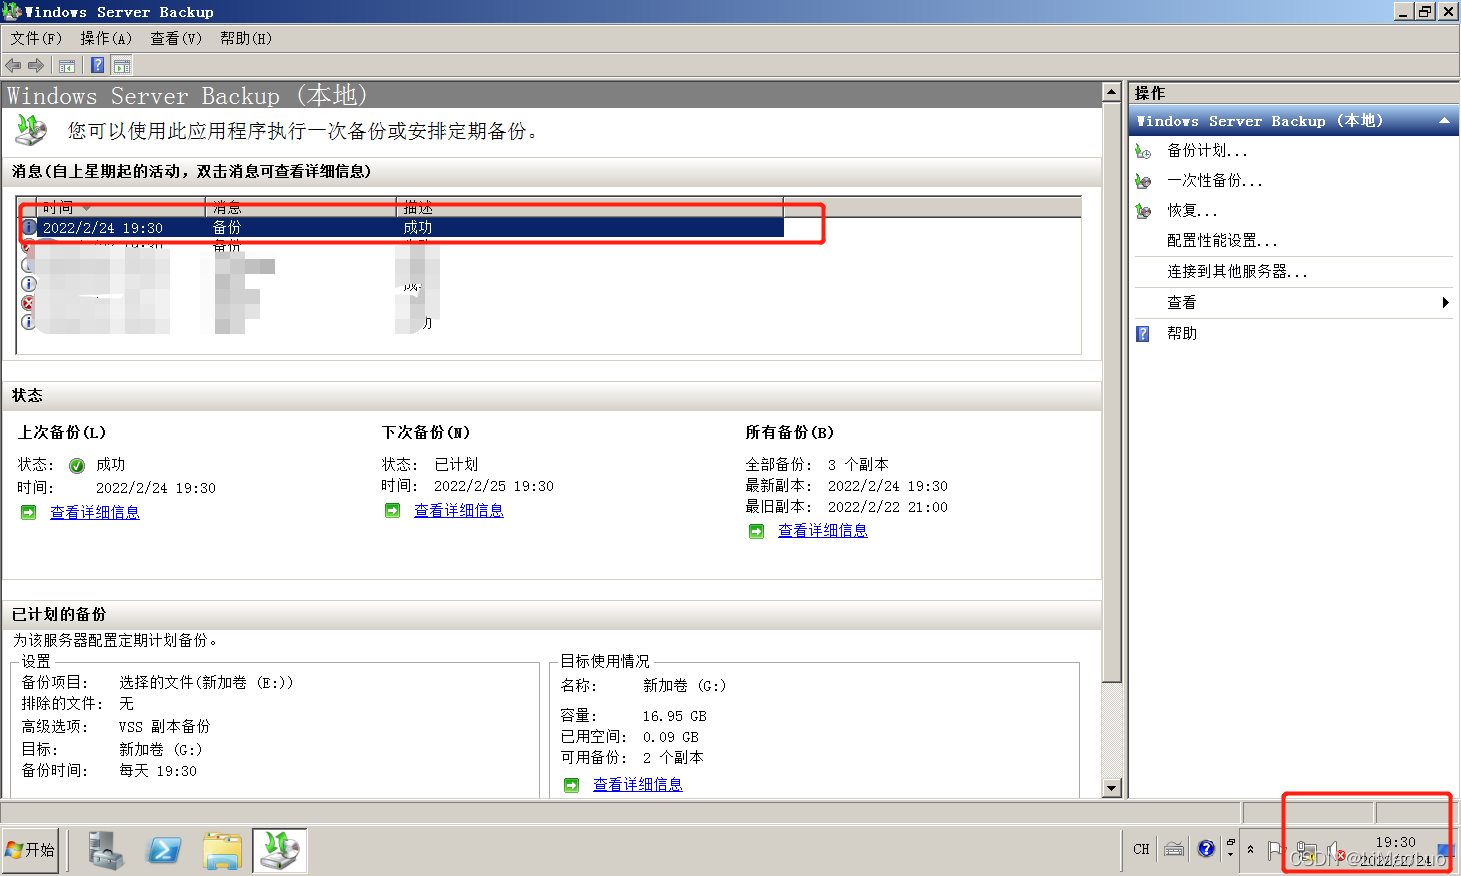Screen dimensions: 1461x876
Task: Click the CH input language indicator
Action: pyautogui.click(x=1142, y=849)
